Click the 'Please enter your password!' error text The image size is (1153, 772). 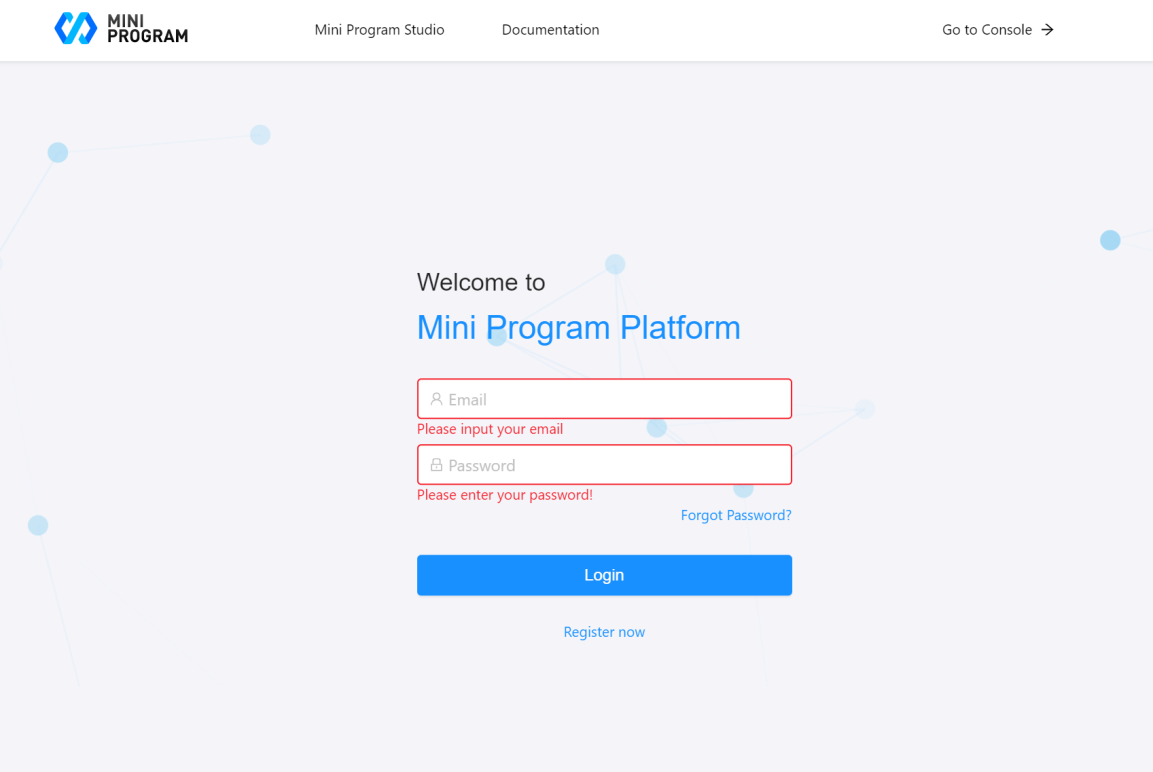pos(504,495)
